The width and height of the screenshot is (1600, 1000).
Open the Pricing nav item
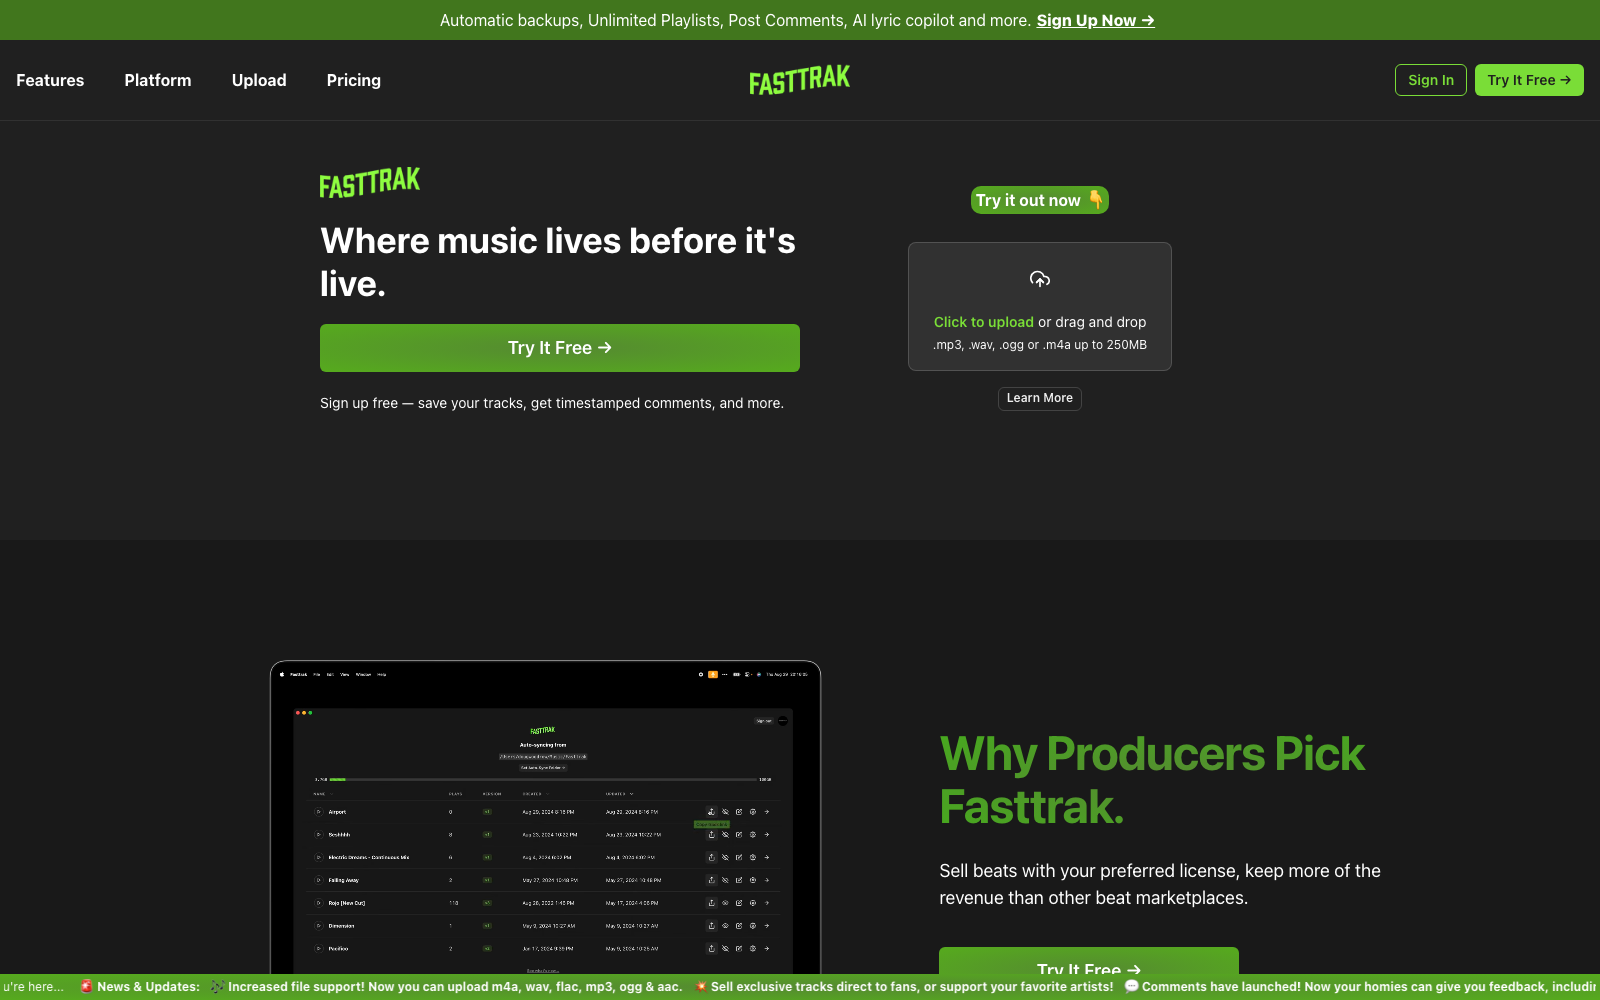pos(354,80)
